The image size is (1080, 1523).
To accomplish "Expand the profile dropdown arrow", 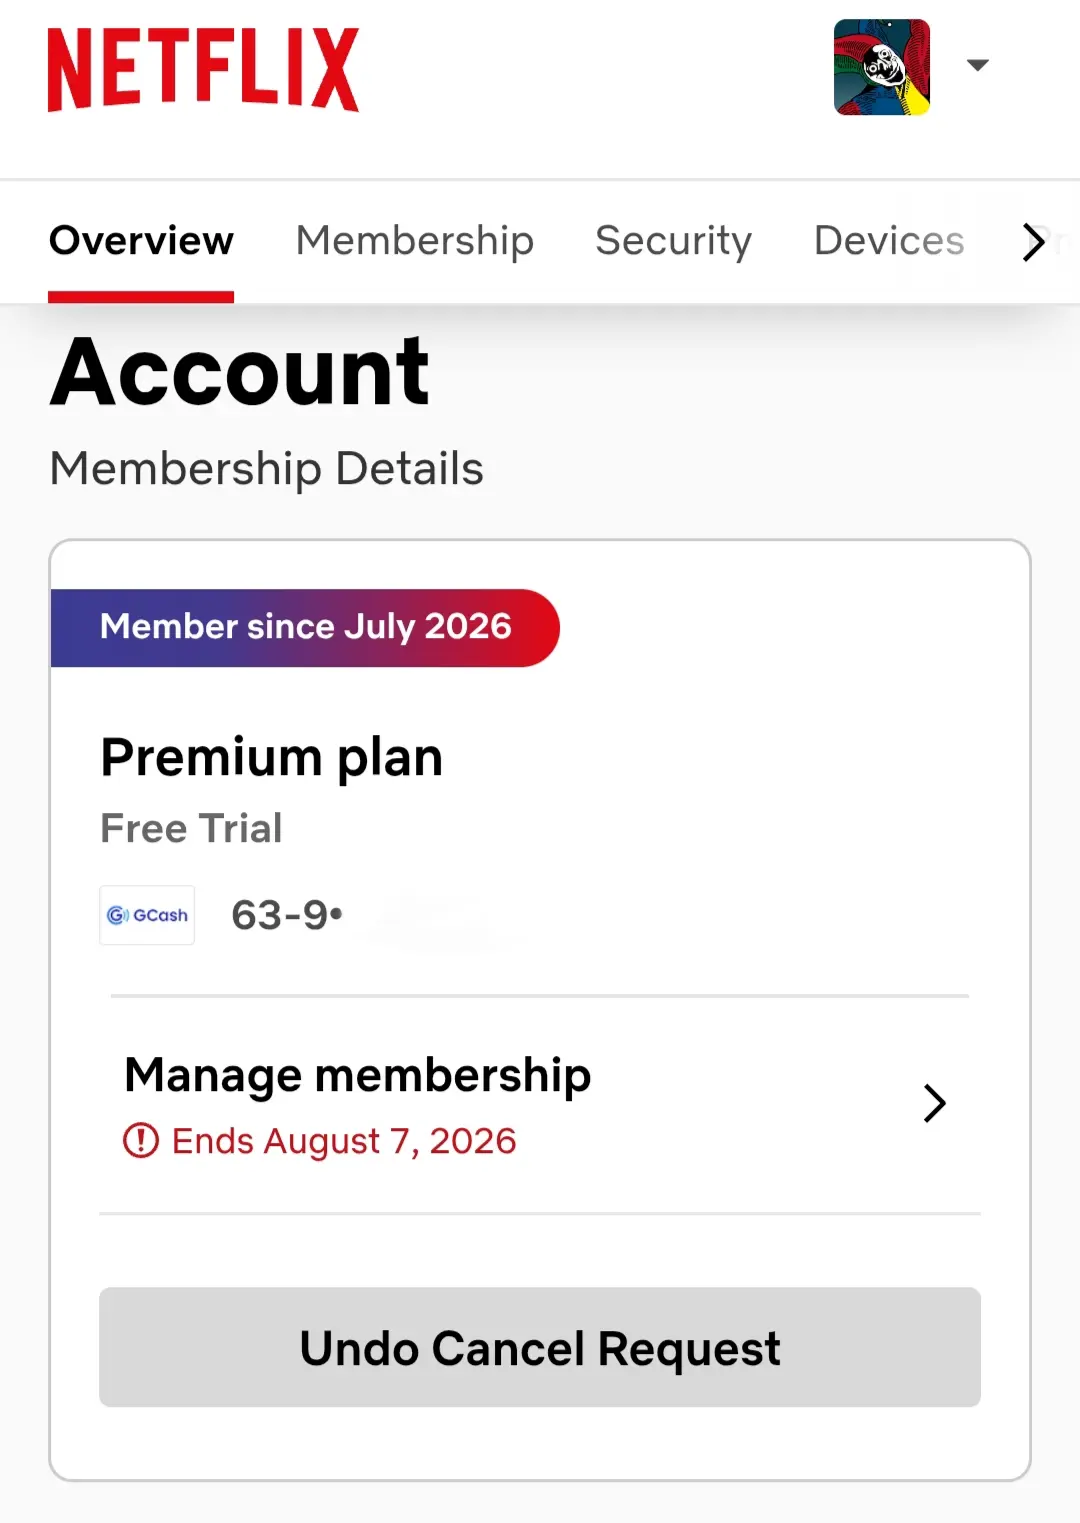I will click(x=978, y=65).
